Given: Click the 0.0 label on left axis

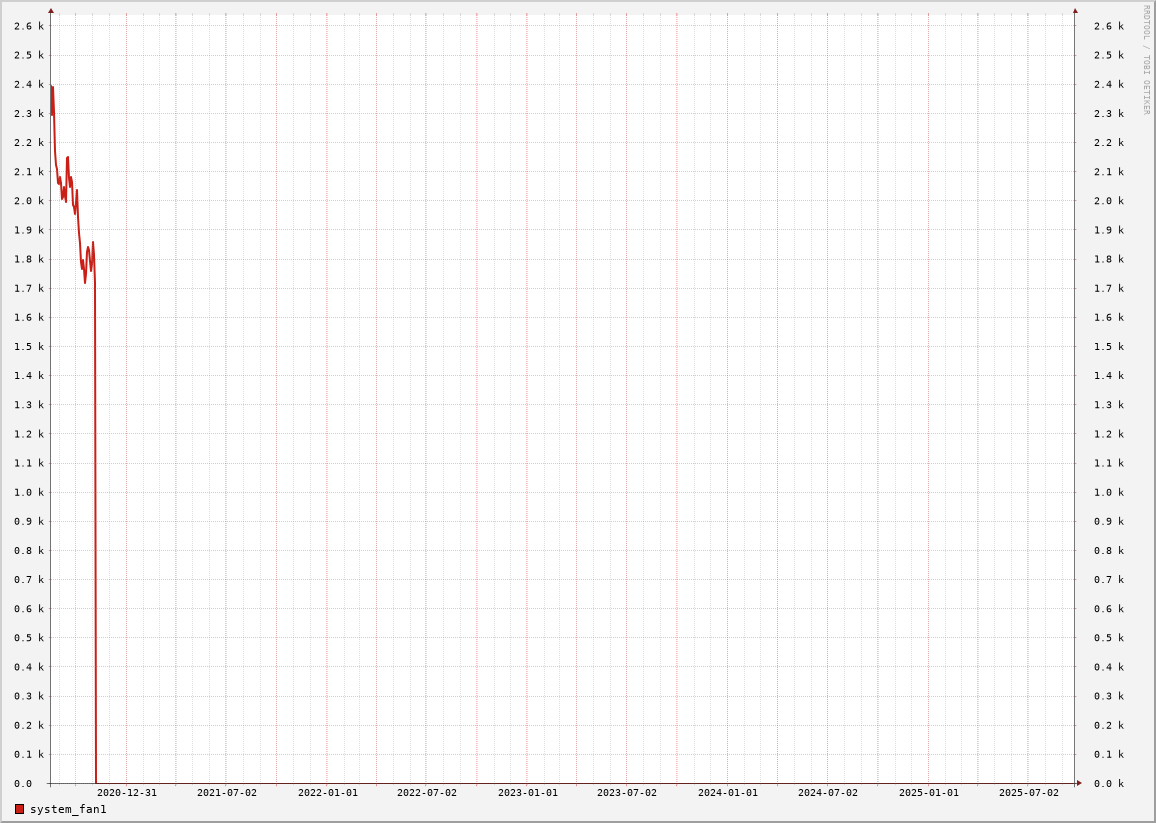Looking at the screenshot, I should pyautogui.click(x=23, y=784).
